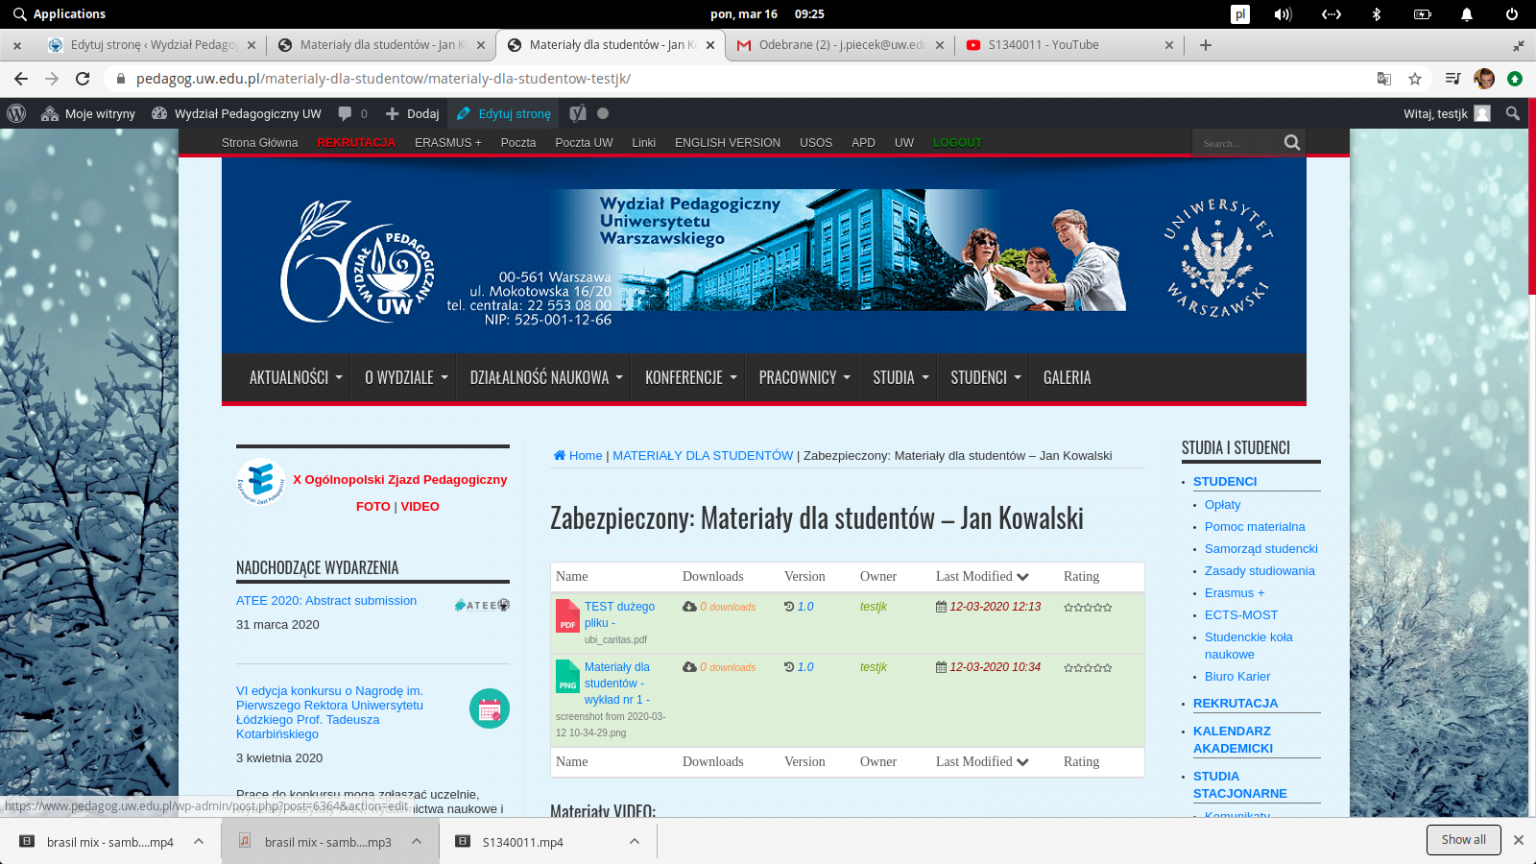Open the TEST dużego pliku file link
The height and width of the screenshot is (864, 1536).
(619, 615)
